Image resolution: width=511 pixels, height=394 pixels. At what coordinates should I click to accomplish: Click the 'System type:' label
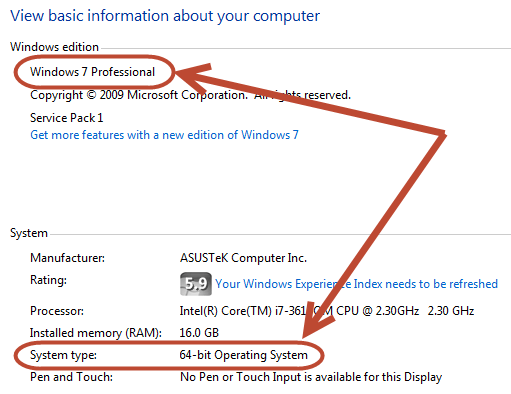[x=63, y=355]
